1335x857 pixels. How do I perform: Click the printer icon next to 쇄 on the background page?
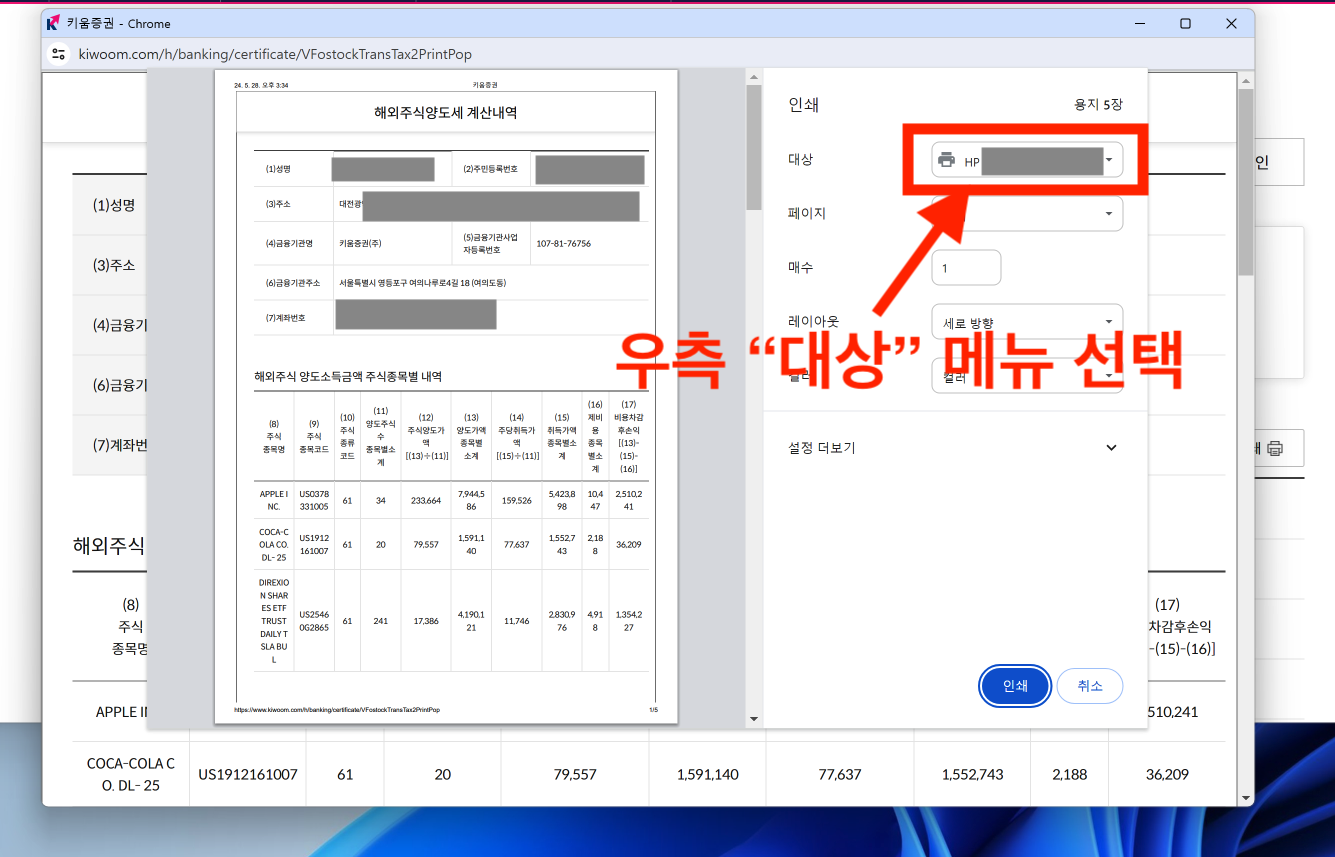(1277, 450)
